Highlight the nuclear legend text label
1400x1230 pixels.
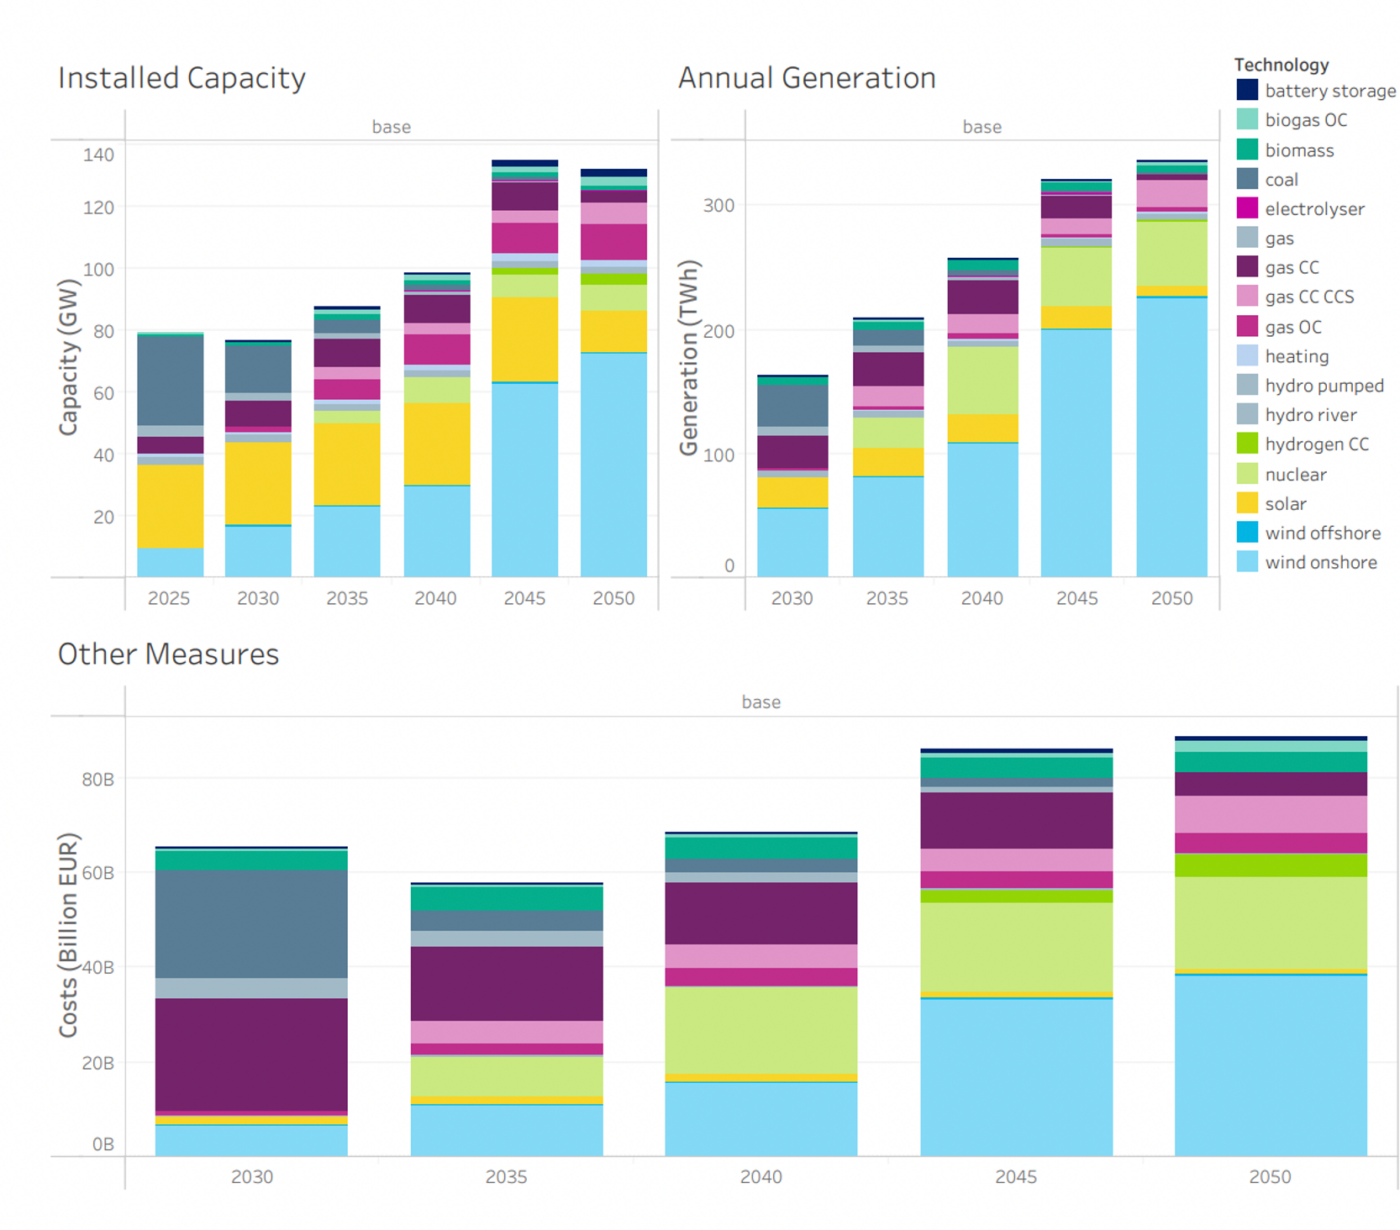coord(1295,475)
